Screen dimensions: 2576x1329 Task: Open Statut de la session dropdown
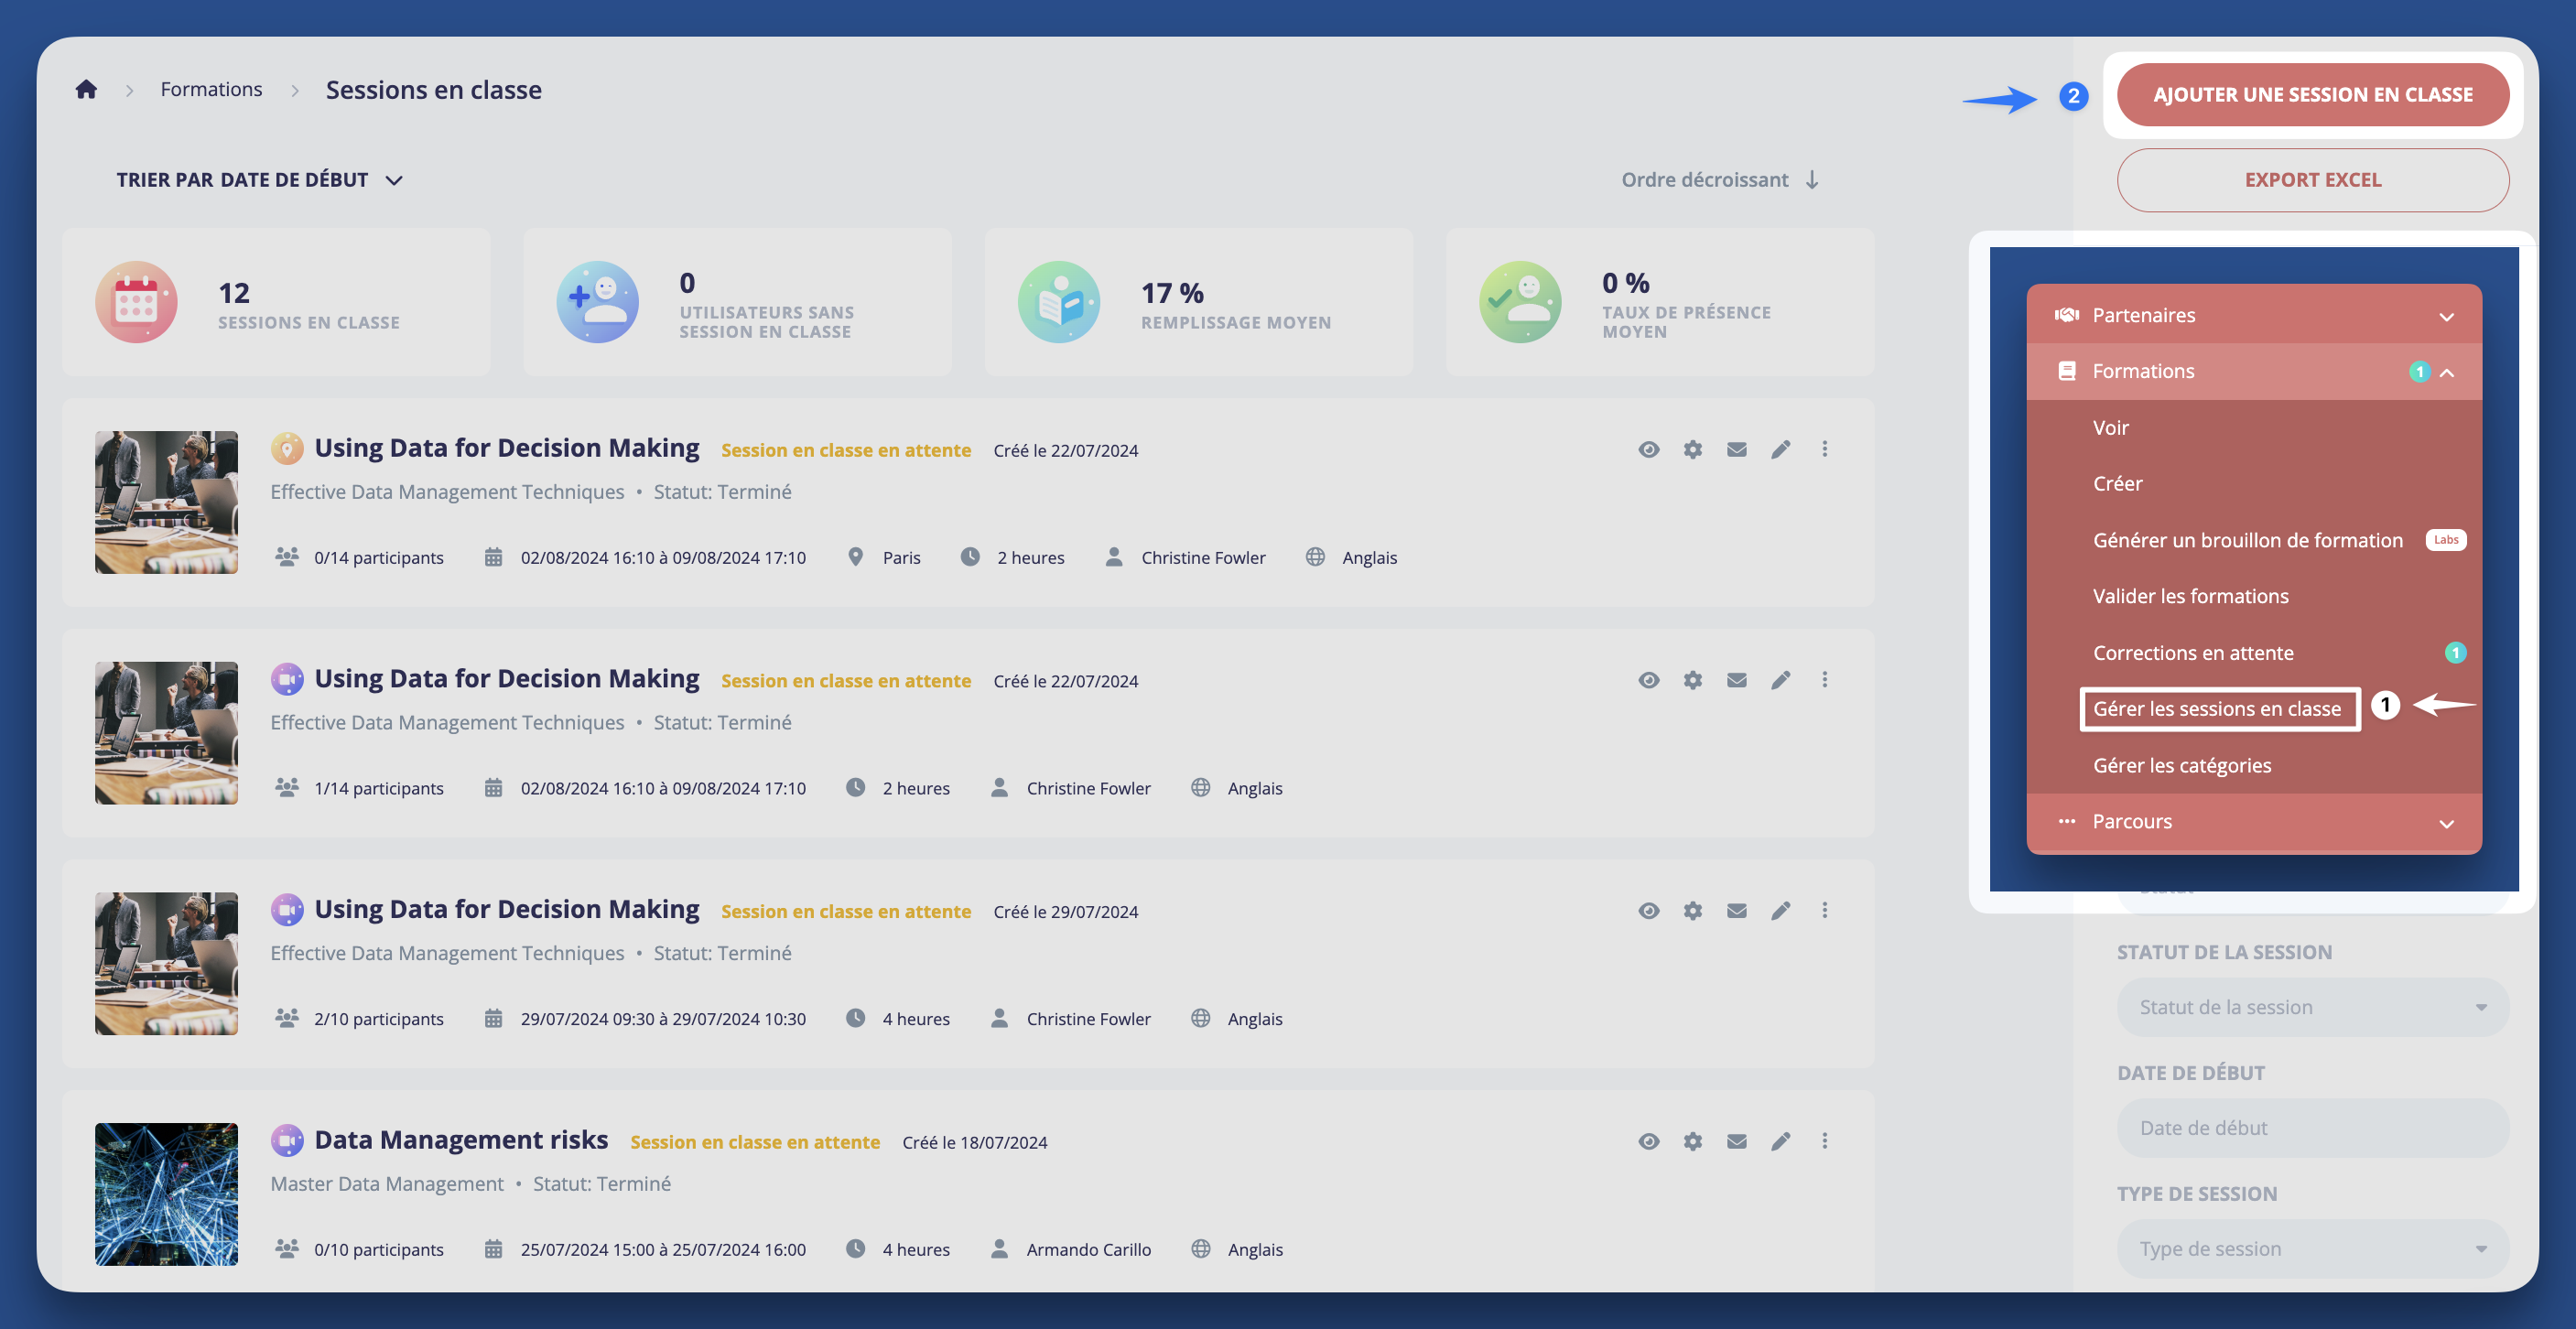point(2311,1007)
